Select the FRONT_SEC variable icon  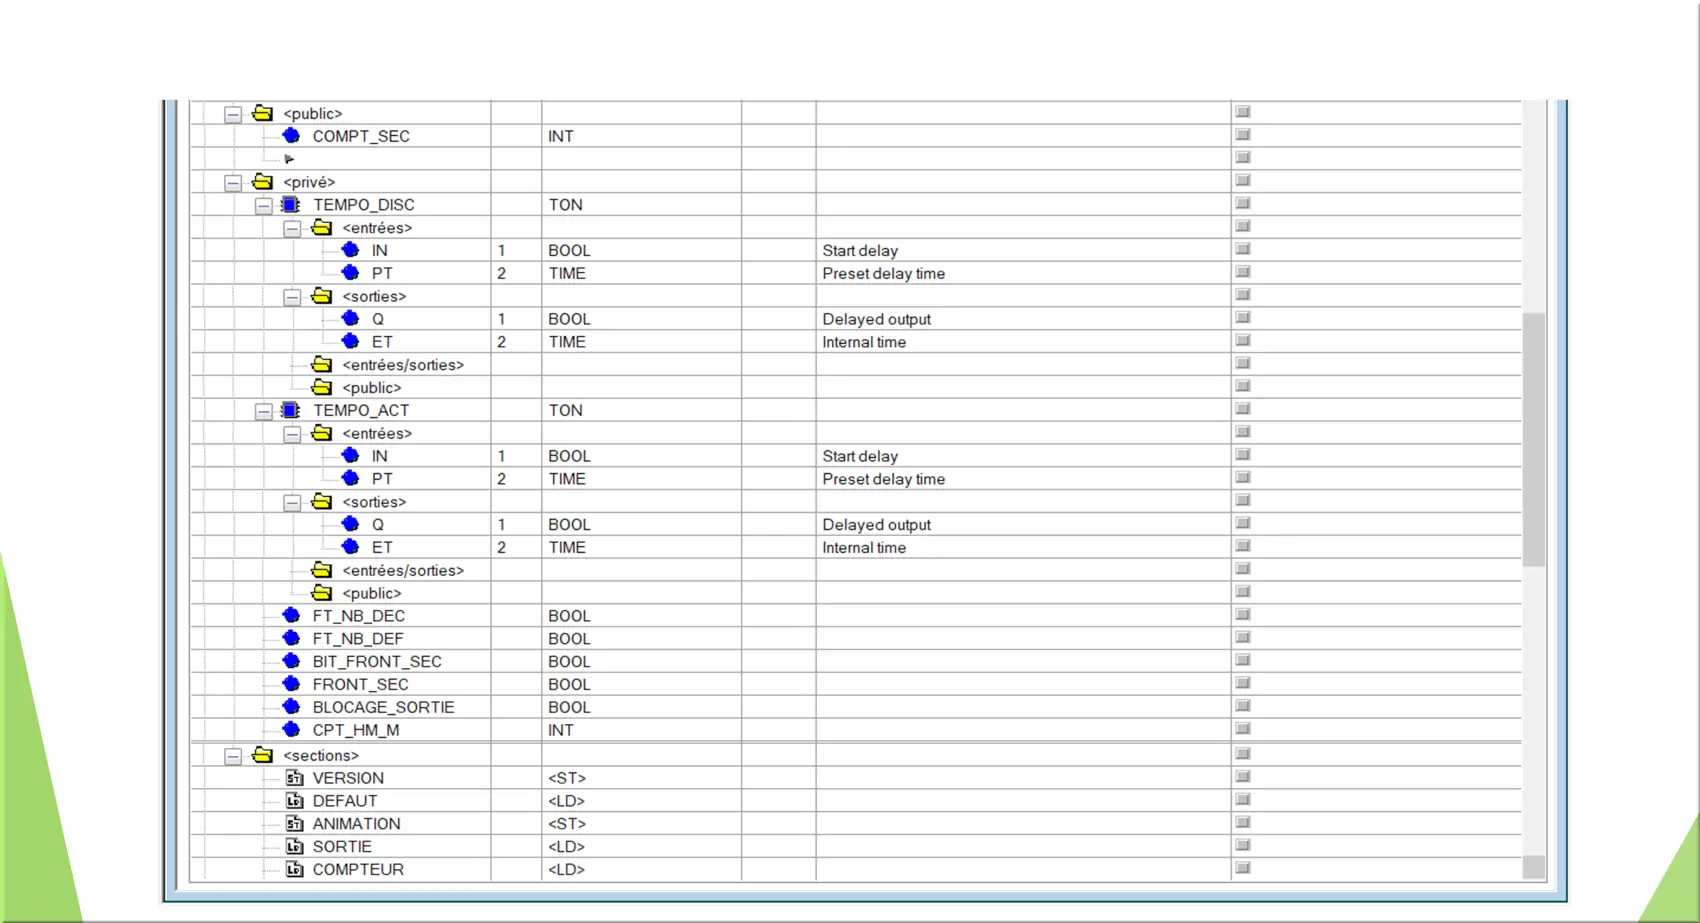pos(291,684)
